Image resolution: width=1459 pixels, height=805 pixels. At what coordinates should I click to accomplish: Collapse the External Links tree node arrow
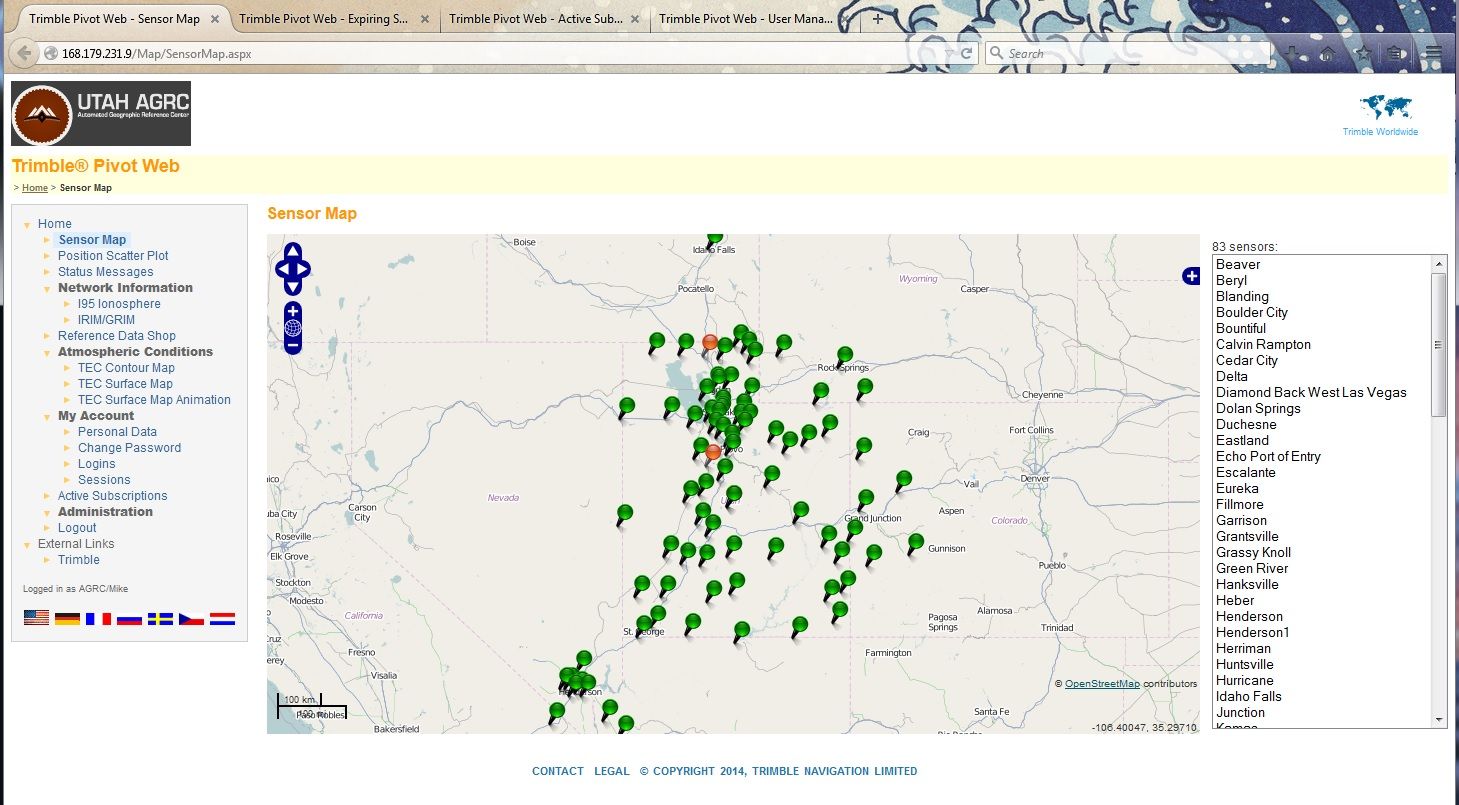click(27, 544)
